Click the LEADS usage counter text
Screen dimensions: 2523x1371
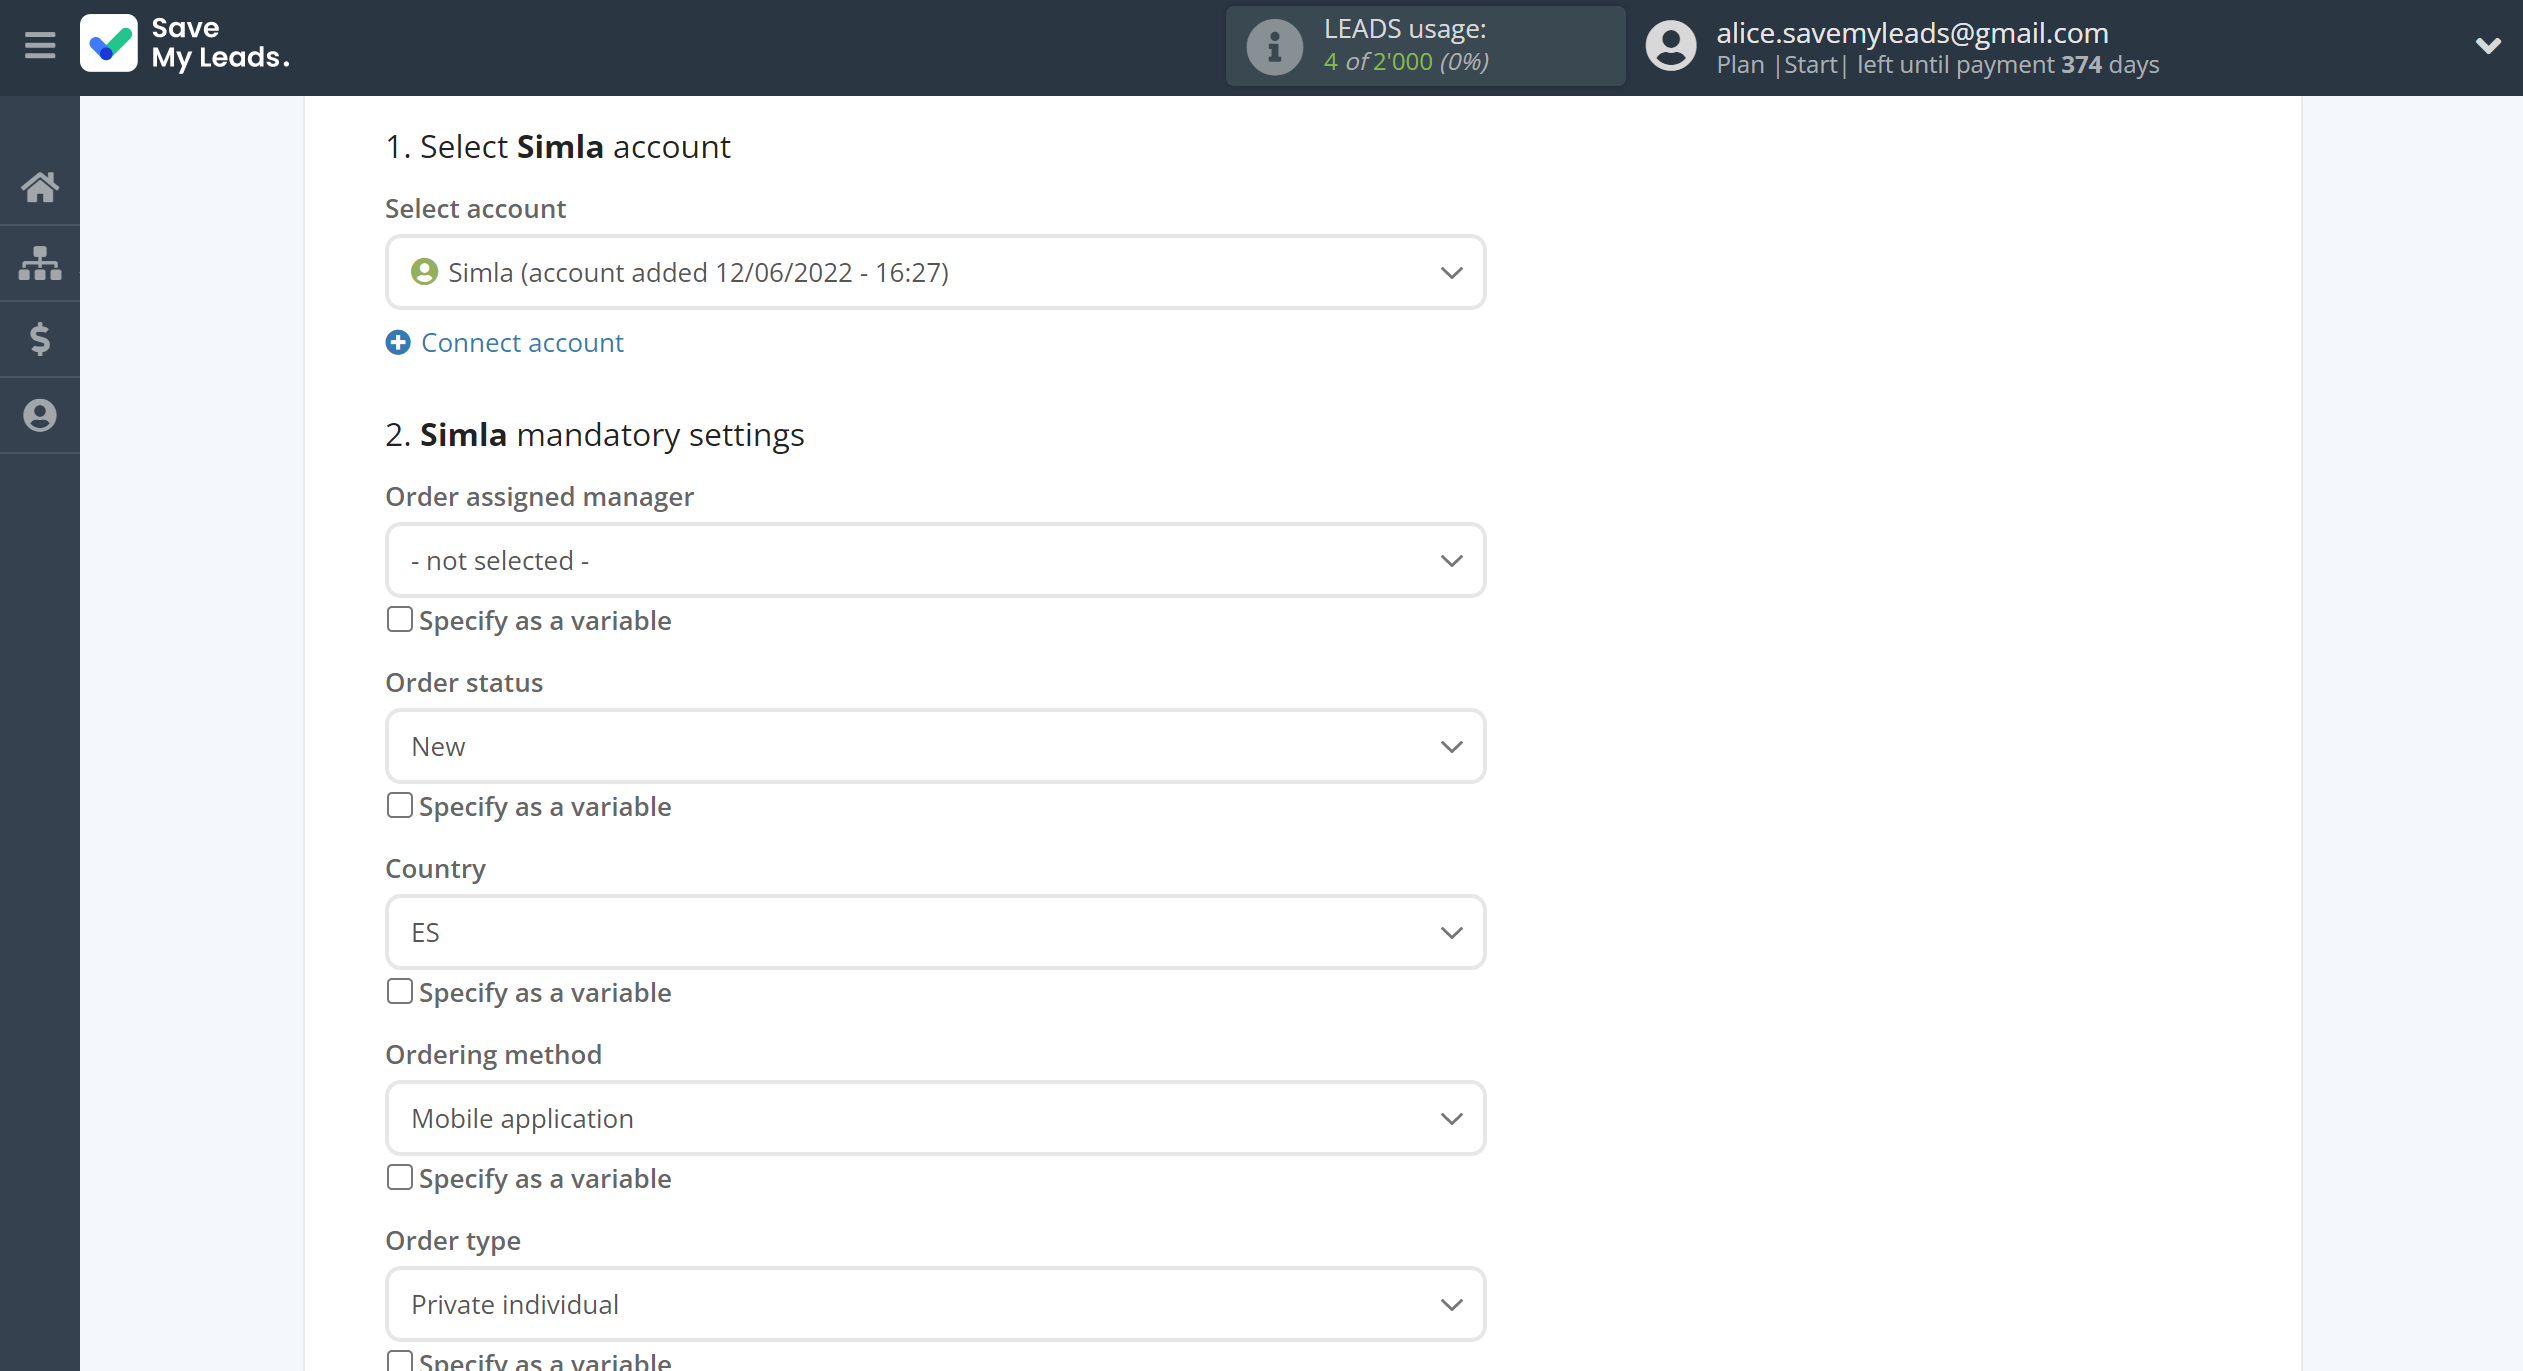tap(1406, 46)
